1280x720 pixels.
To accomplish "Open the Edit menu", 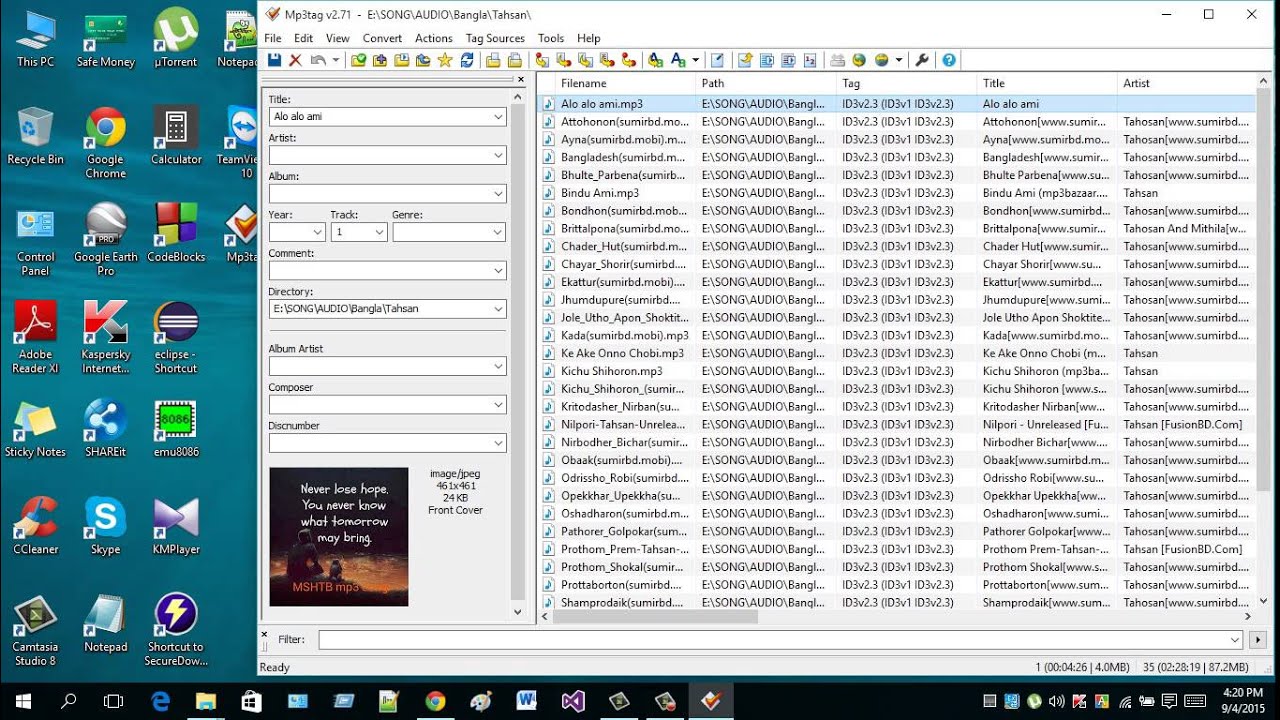I will [303, 38].
